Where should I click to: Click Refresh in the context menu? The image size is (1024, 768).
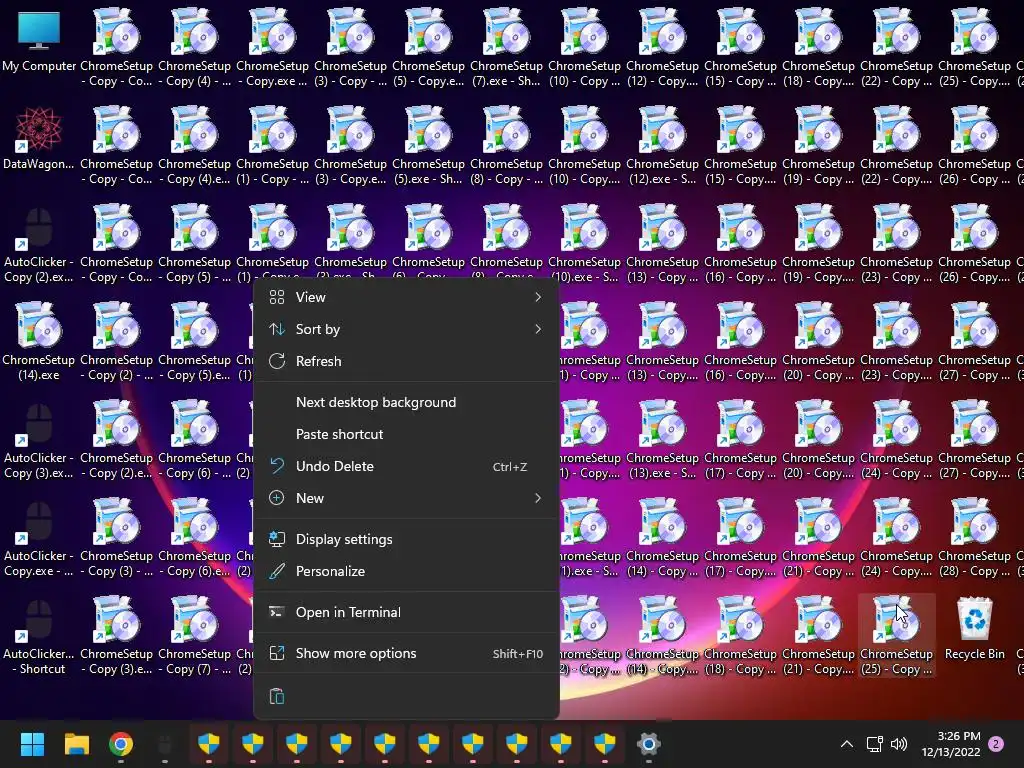[406, 361]
